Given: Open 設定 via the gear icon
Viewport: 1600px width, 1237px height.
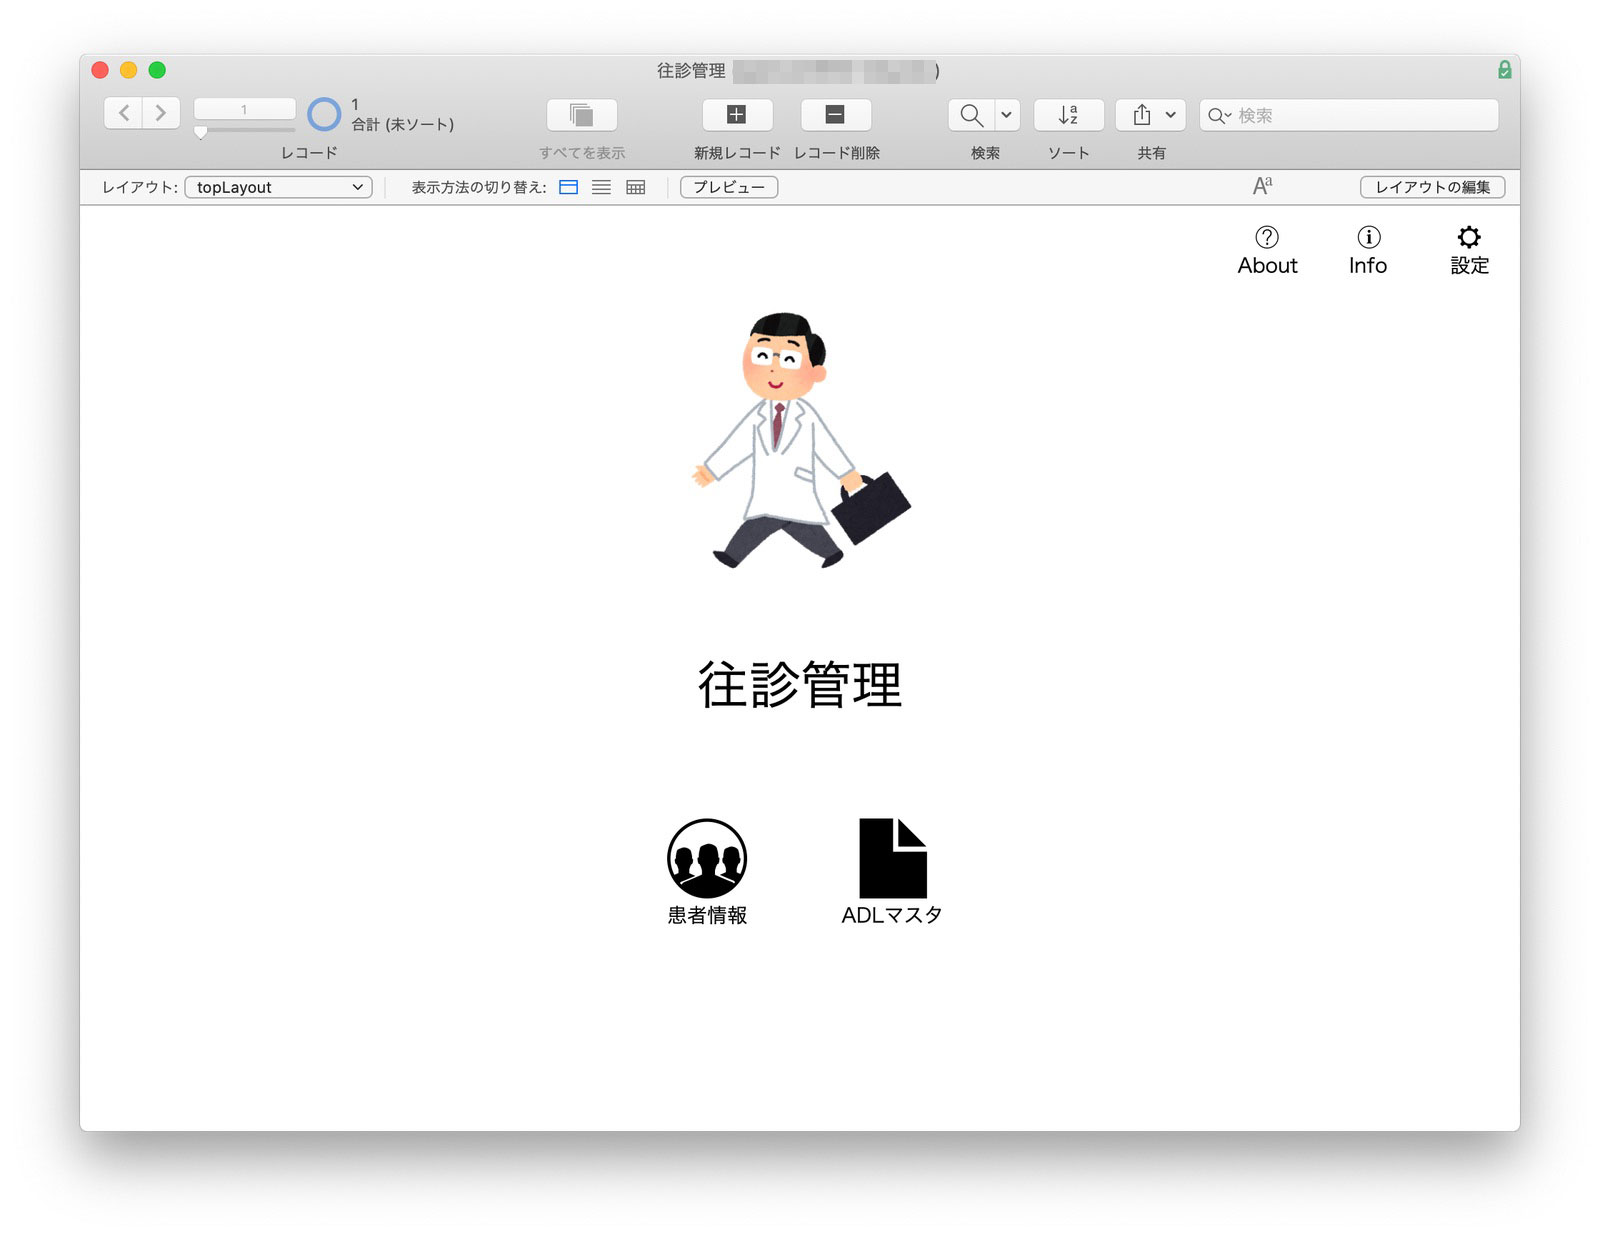Looking at the screenshot, I should click(x=1468, y=248).
